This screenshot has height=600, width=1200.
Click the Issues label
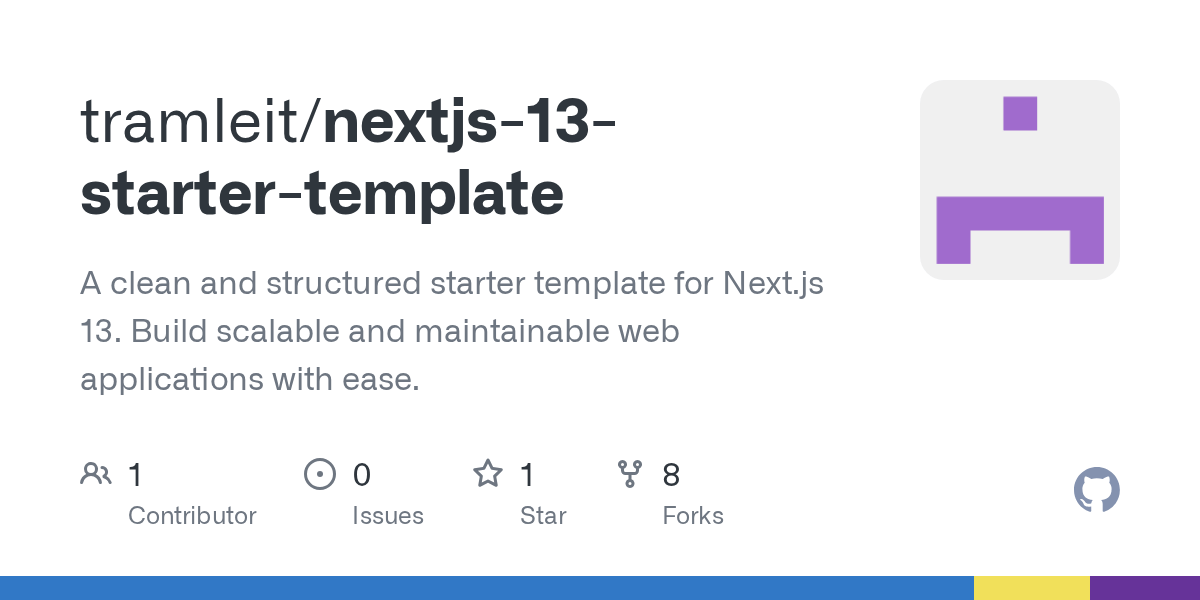388,516
